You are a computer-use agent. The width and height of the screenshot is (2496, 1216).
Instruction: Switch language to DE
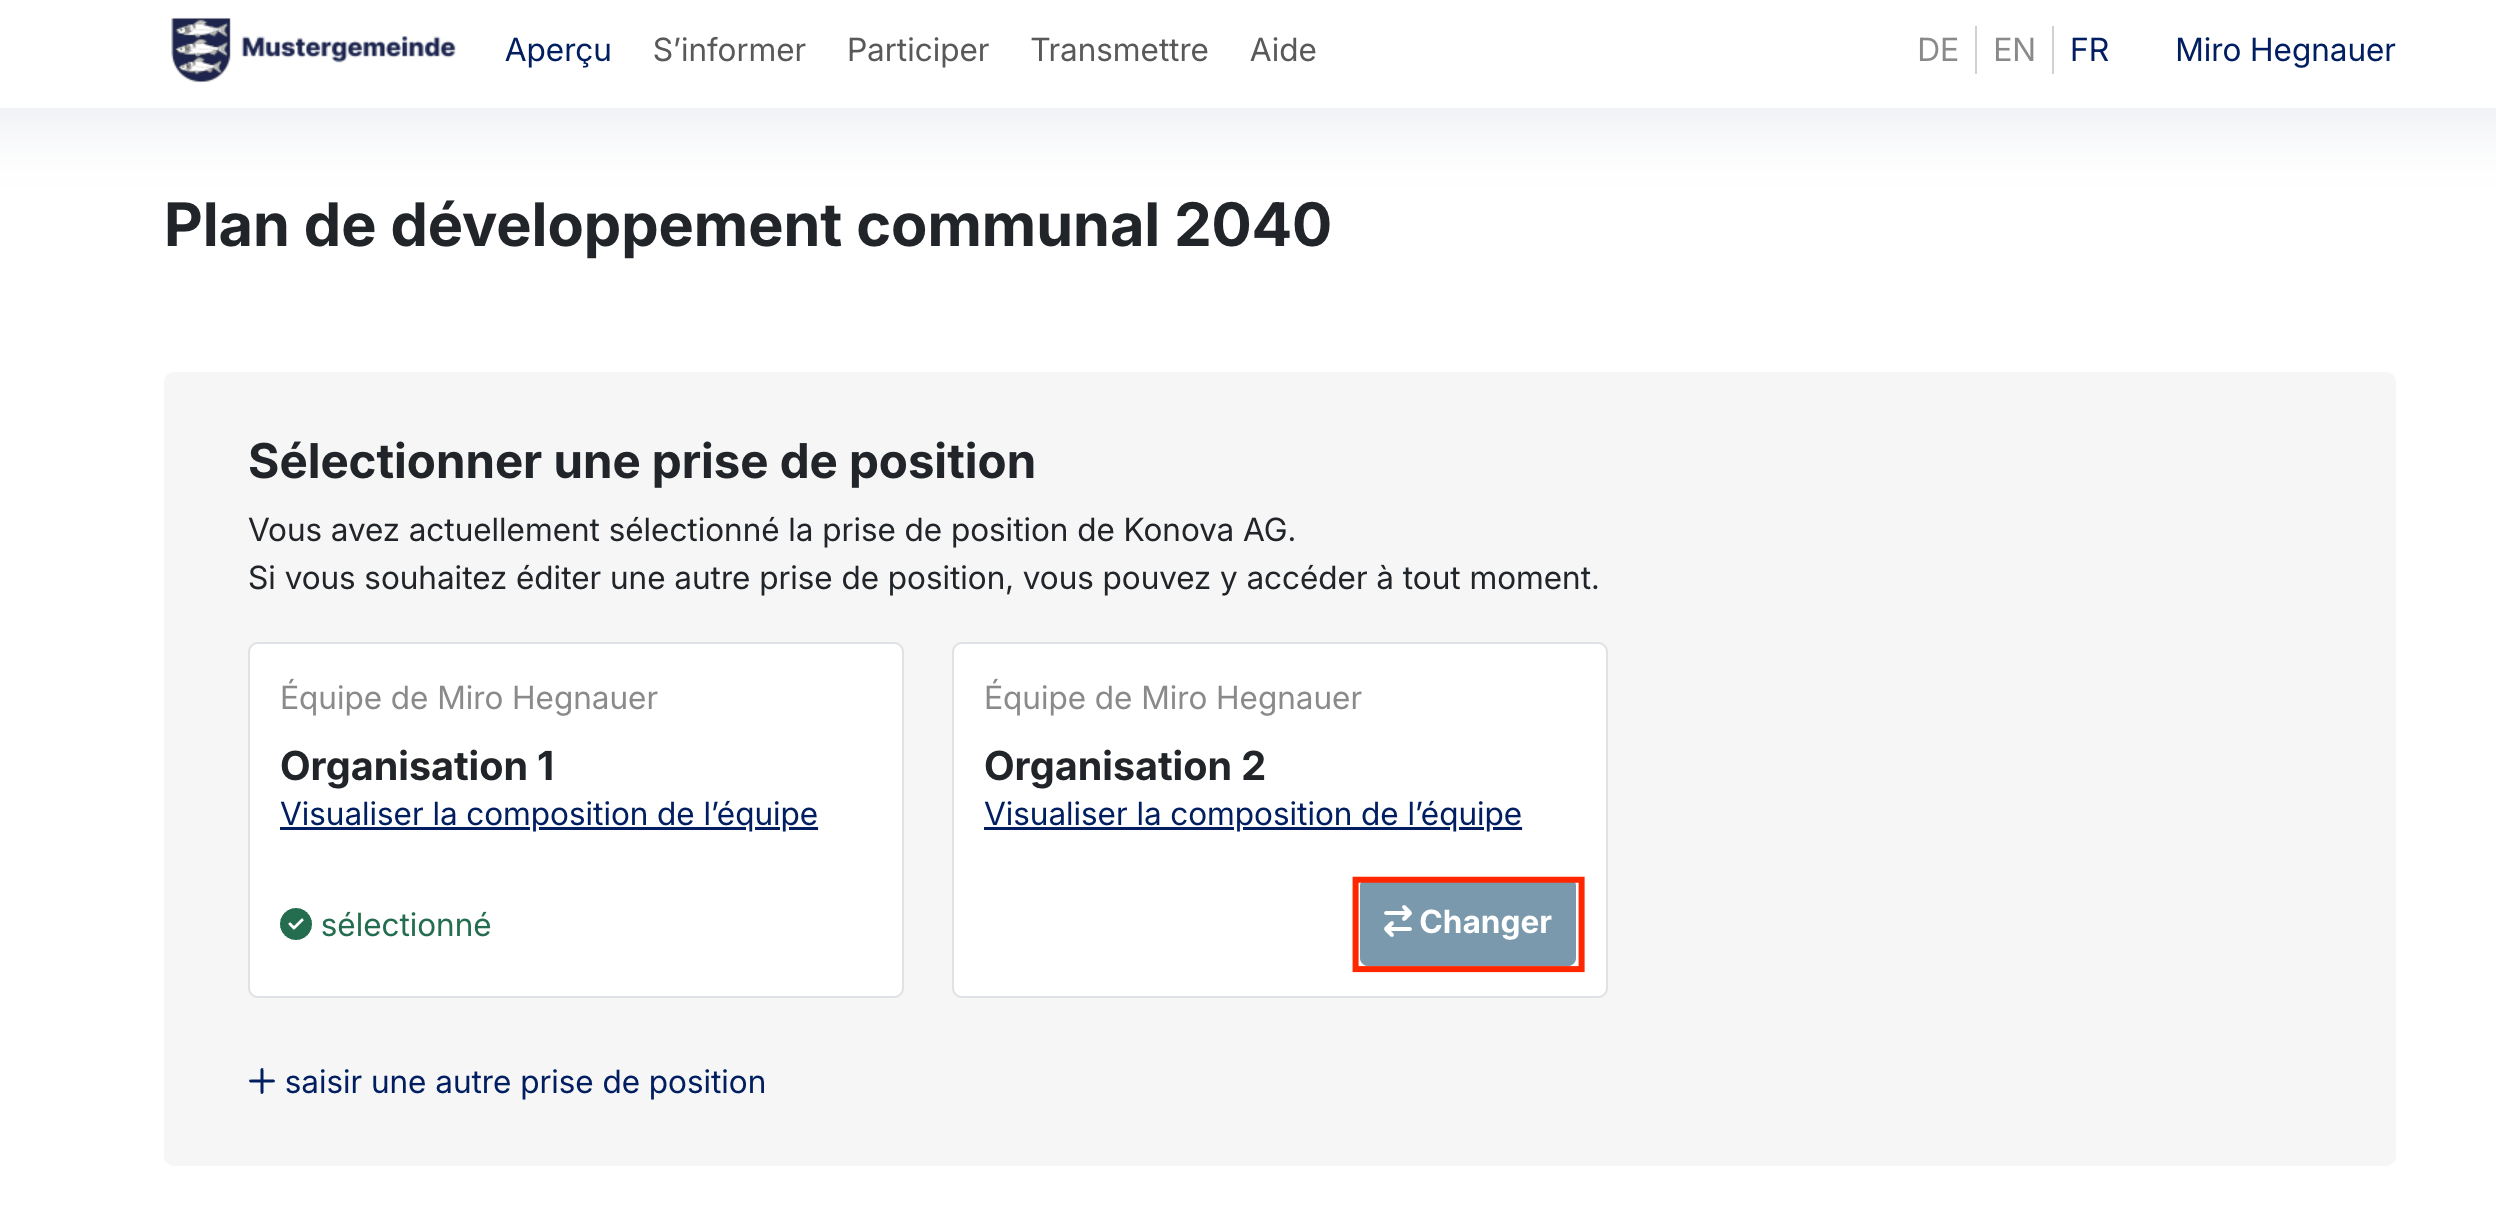[1937, 50]
